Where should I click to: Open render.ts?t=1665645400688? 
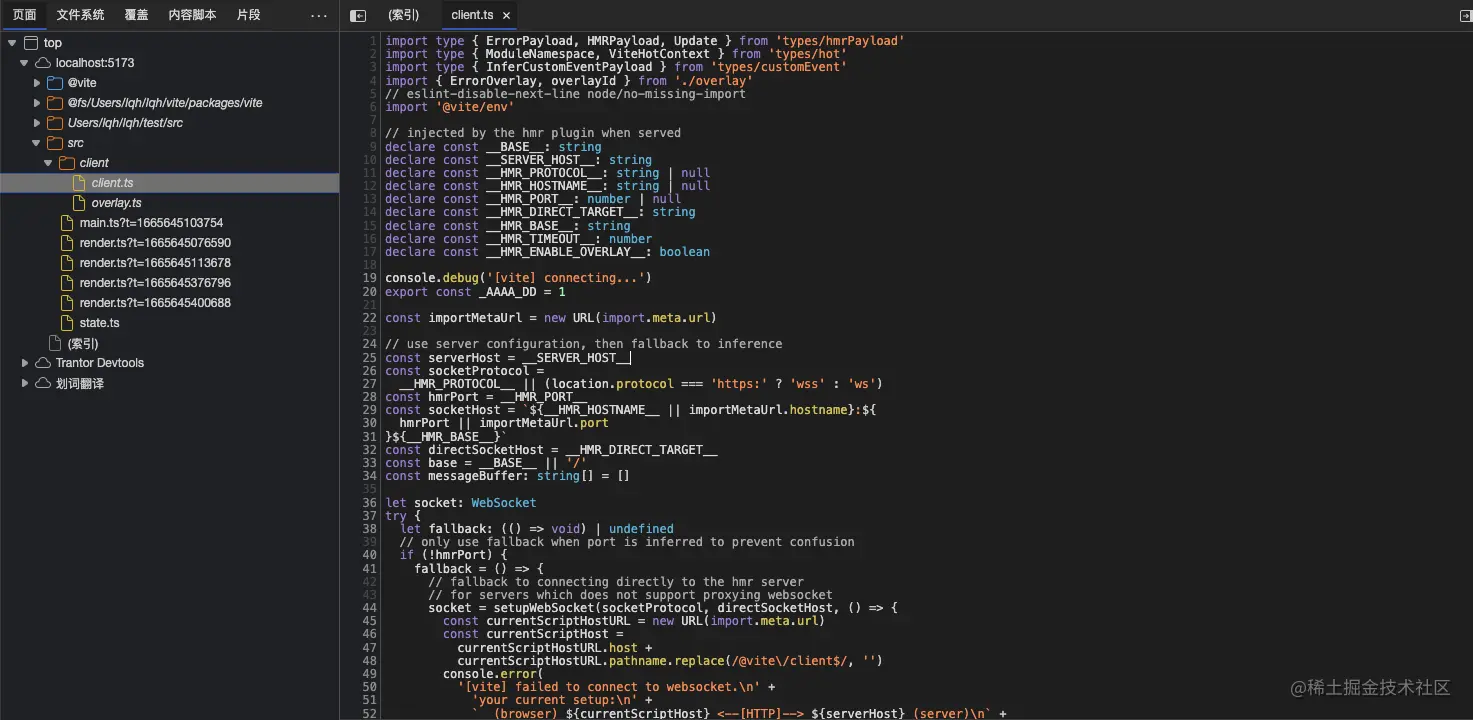pyautogui.click(x=155, y=303)
